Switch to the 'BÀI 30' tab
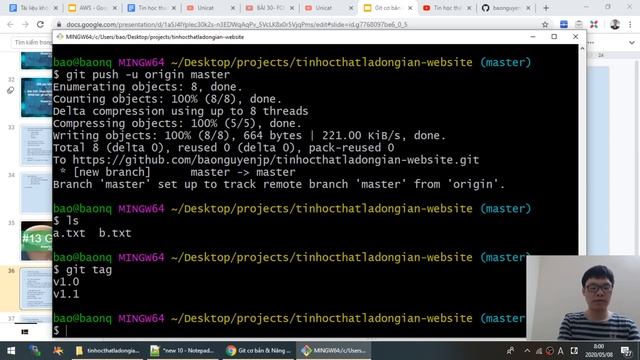 [x=269, y=8]
